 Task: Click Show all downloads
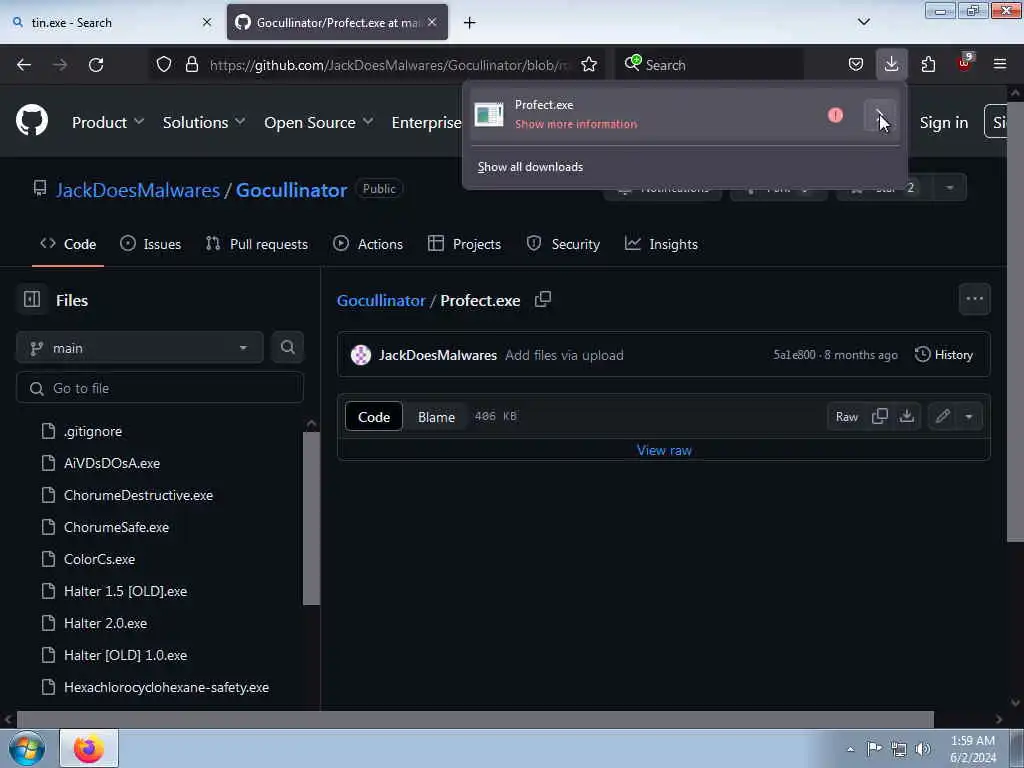(x=530, y=167)
